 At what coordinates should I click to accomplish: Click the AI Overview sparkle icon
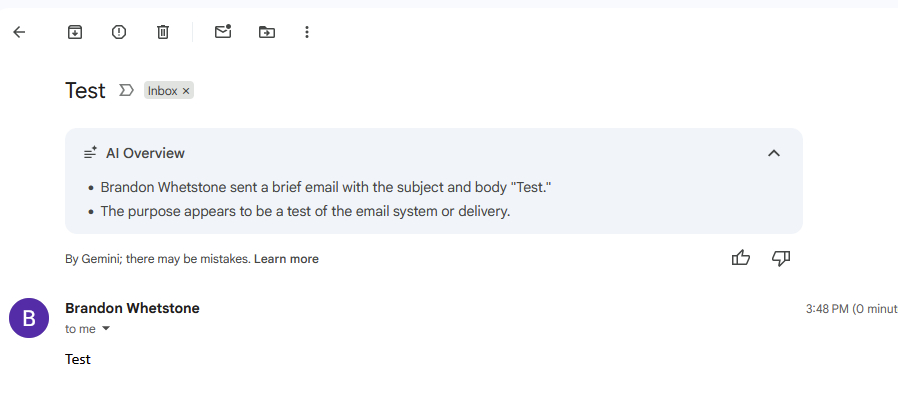click(90, 153)
